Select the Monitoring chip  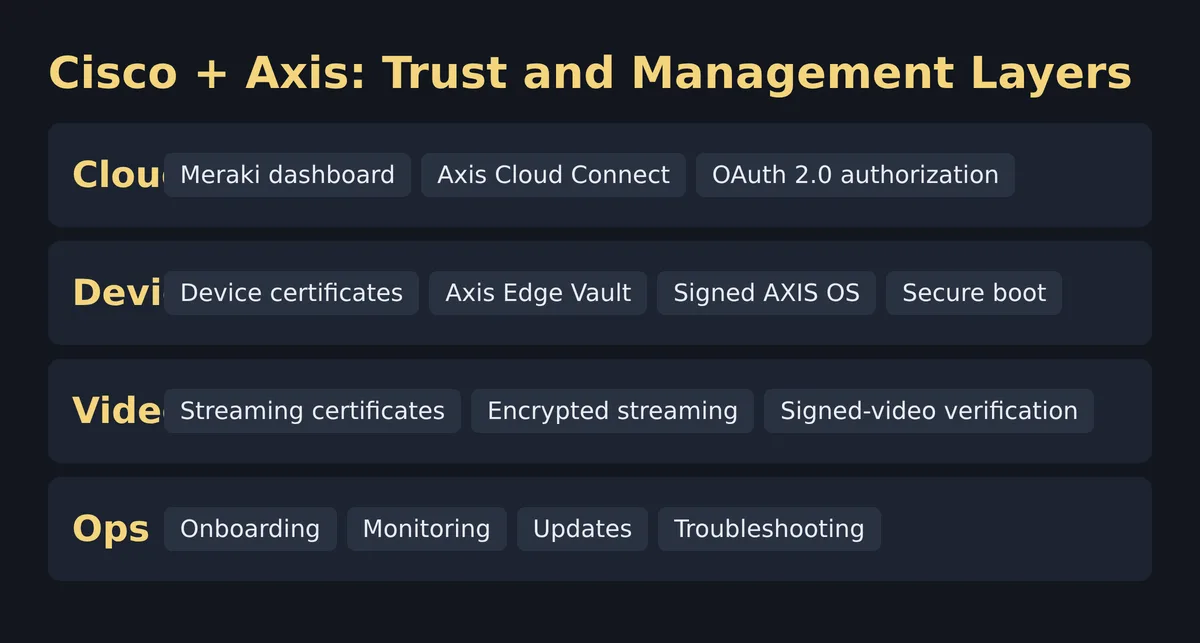(x=427, y=529)
